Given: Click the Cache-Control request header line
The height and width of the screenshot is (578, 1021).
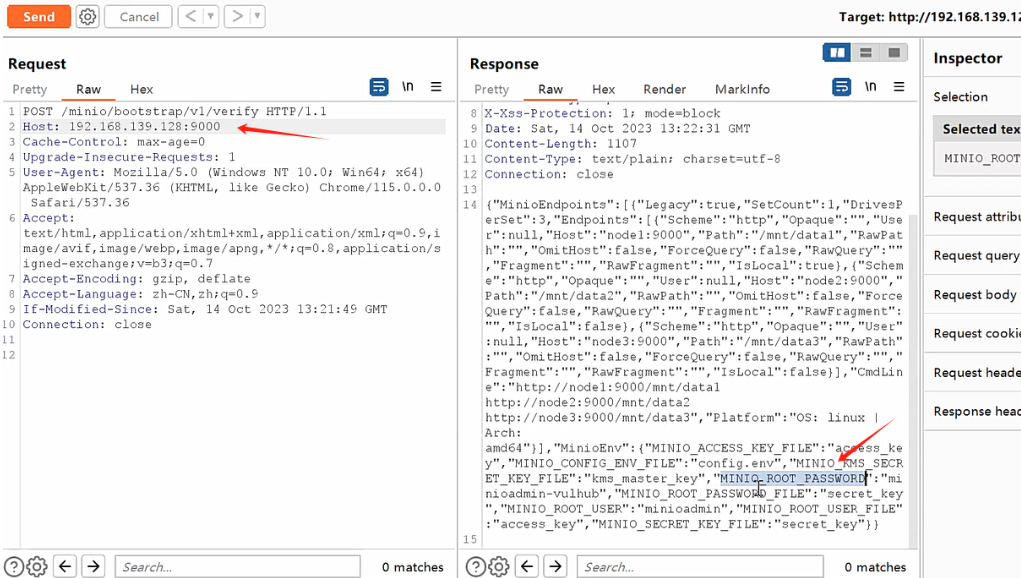Looking at the screenshot, I should click(114, 141).
